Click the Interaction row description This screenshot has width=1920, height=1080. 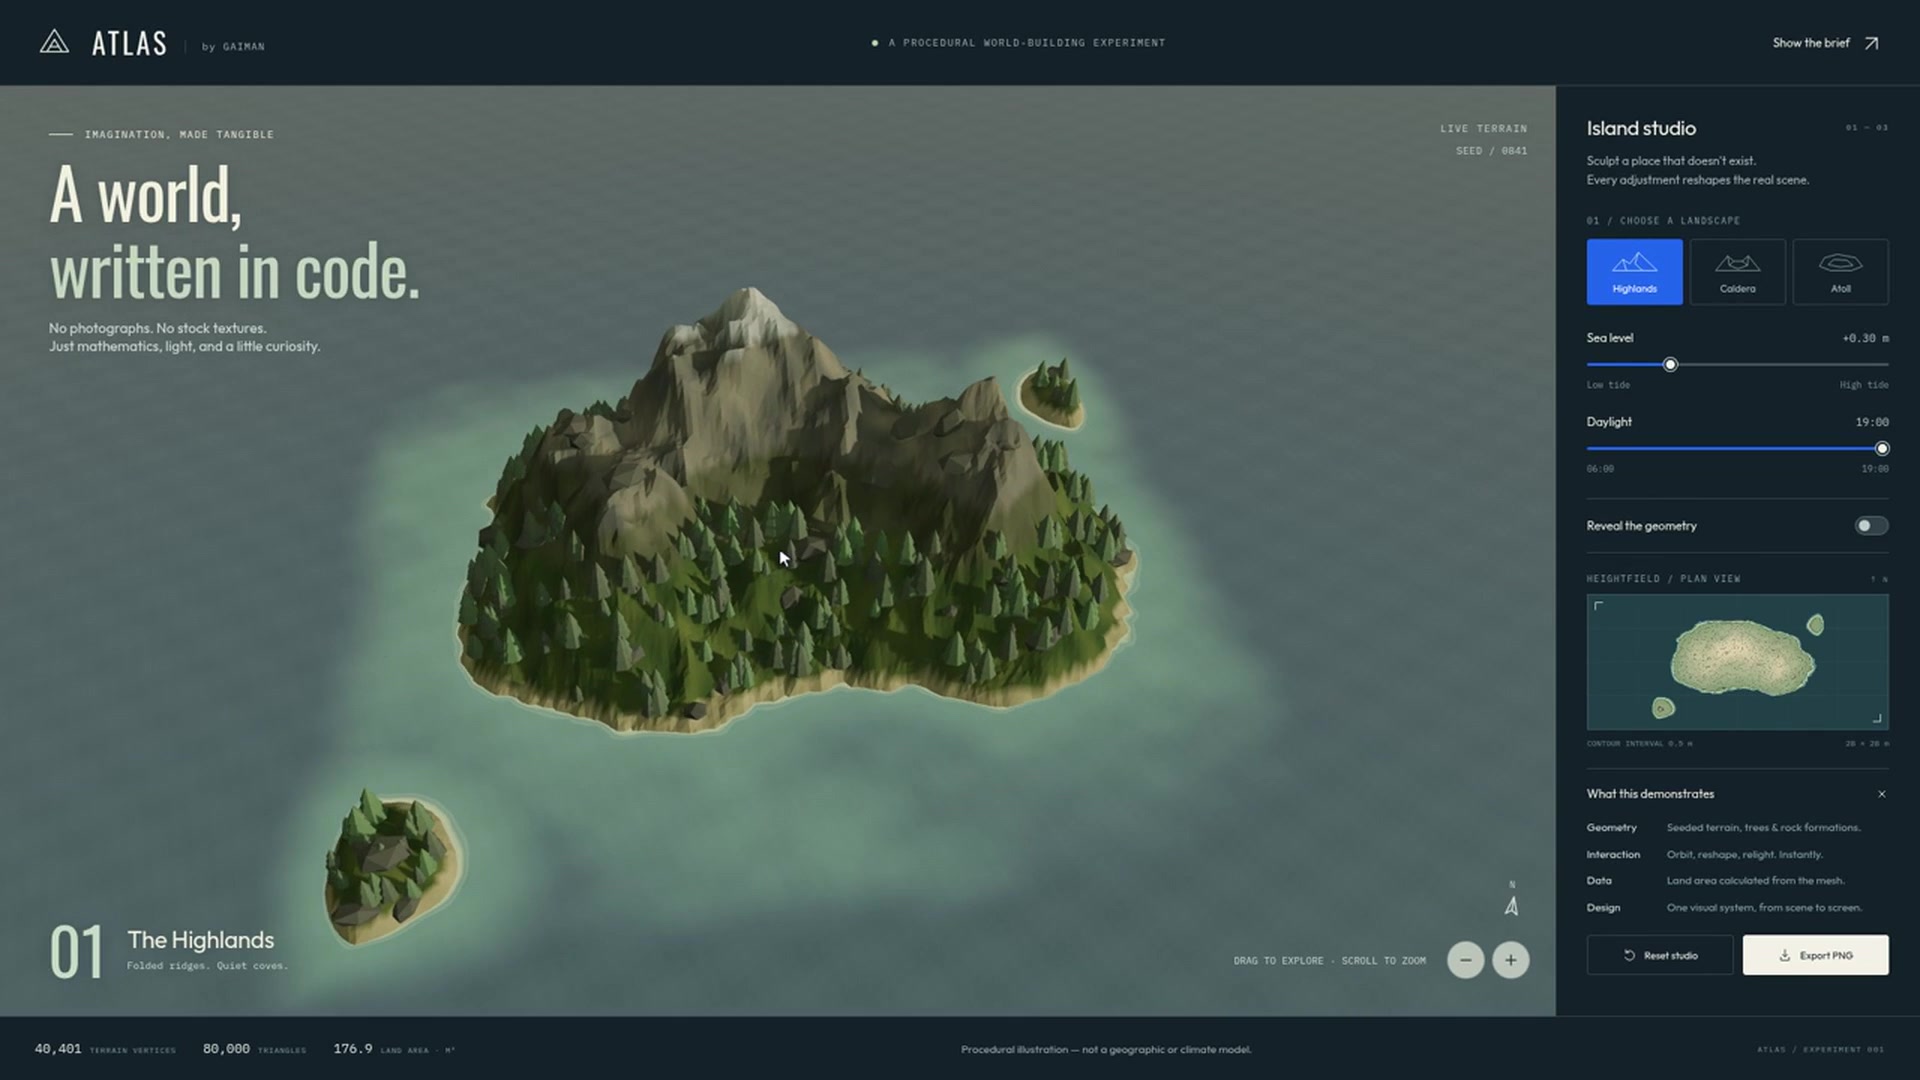[1744, 855]
